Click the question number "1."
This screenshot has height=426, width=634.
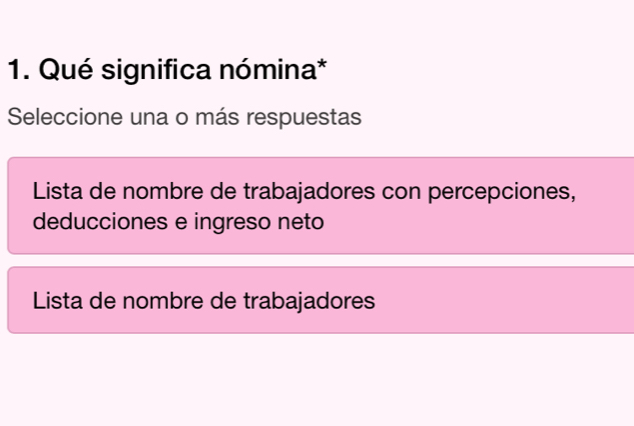[x=17, y=71]
